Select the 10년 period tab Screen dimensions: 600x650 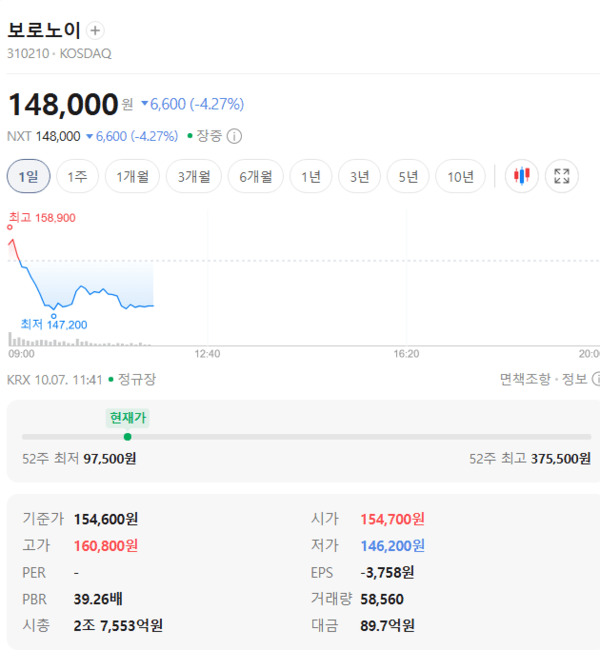(460, 176)
